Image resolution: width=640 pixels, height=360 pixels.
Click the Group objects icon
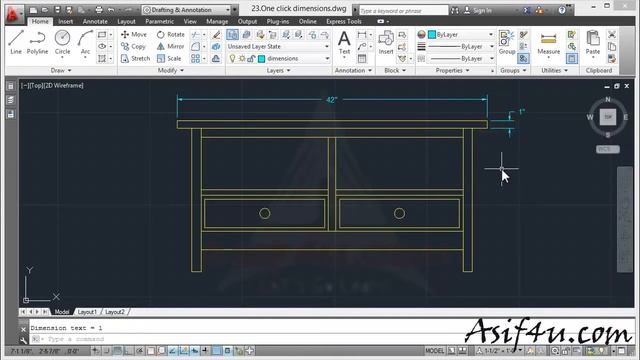(x=507, y=42)
